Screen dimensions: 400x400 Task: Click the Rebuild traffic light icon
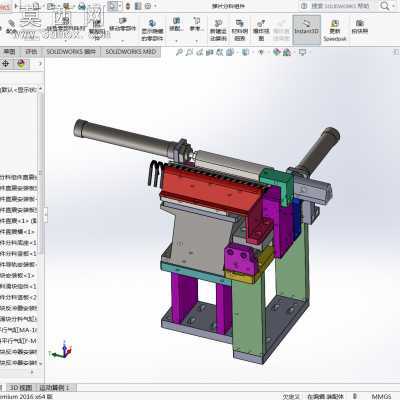(128, 6)
